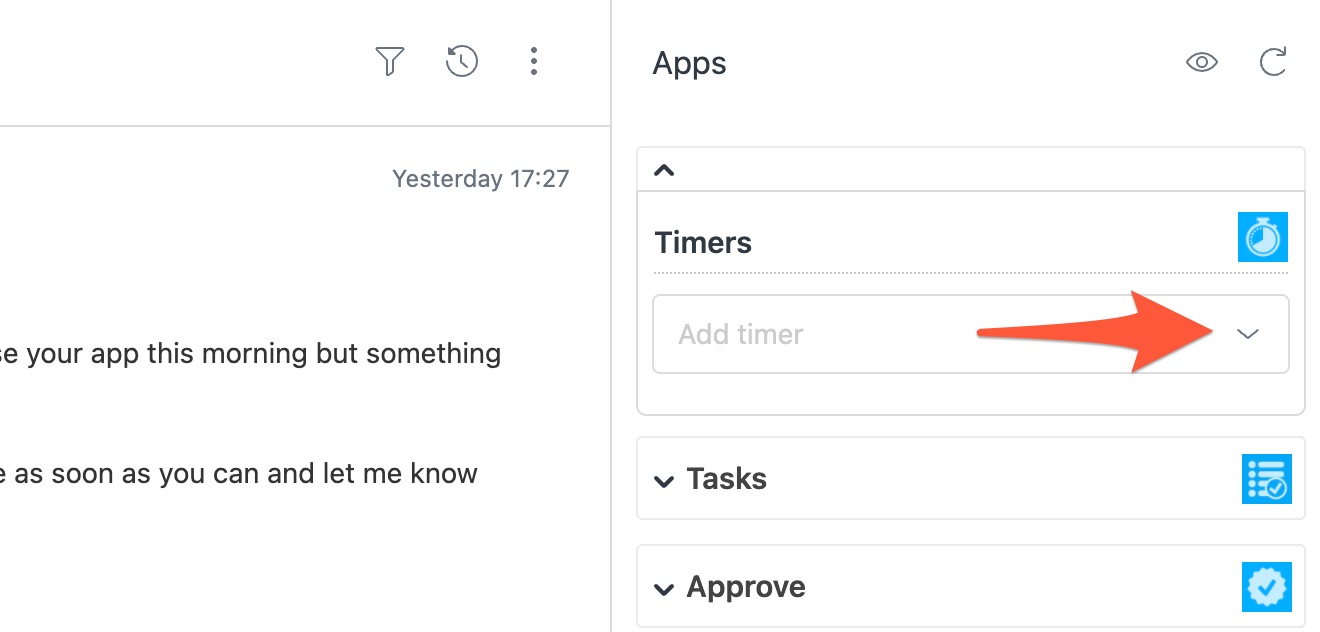This screenshot has height=632, width=1320.
Task: Click the Tasks checklist app icon
Action: (x=1266, y=479)
